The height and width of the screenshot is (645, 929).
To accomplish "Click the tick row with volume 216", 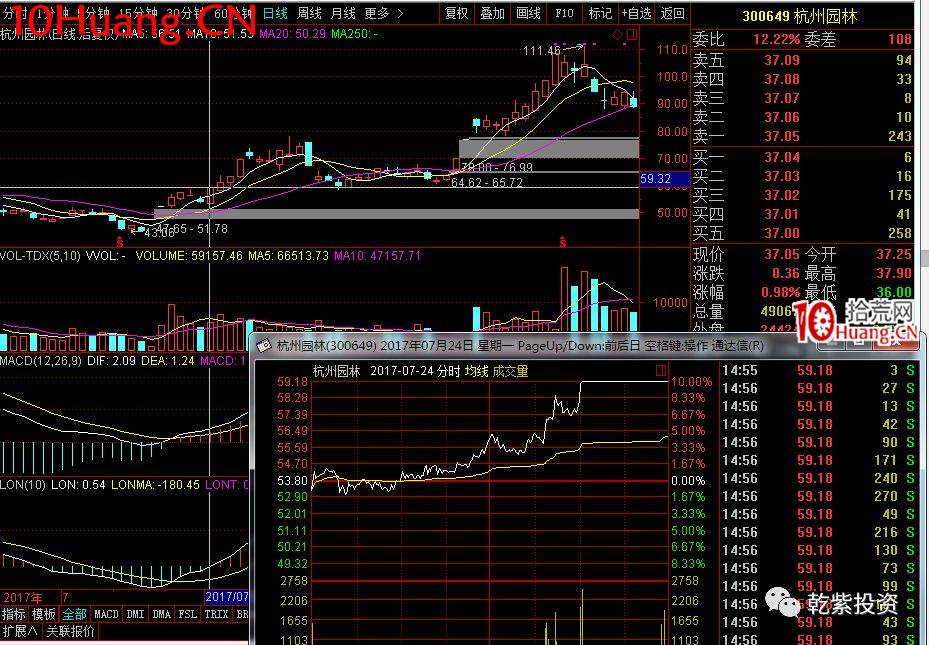I will coord(818,532).
